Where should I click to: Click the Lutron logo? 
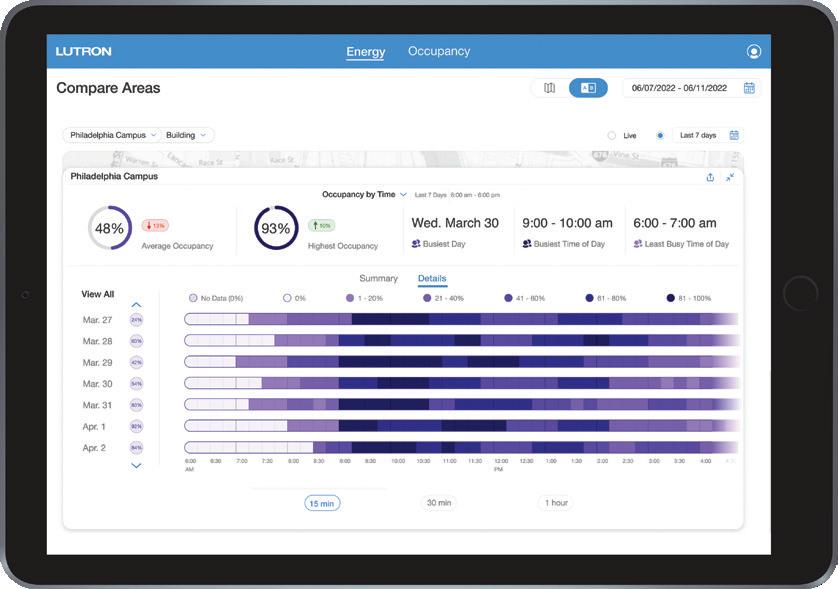click(83, 51)
